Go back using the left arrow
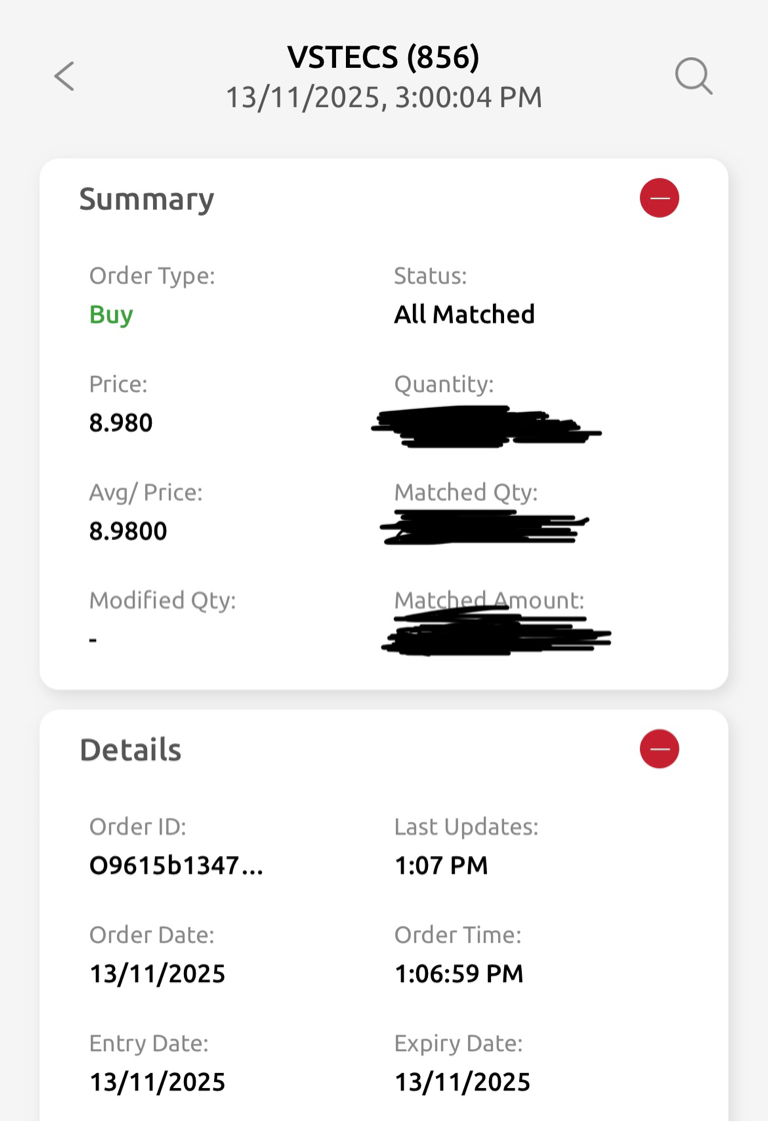The image size is (768, 1122). click(x=65, y=76)
